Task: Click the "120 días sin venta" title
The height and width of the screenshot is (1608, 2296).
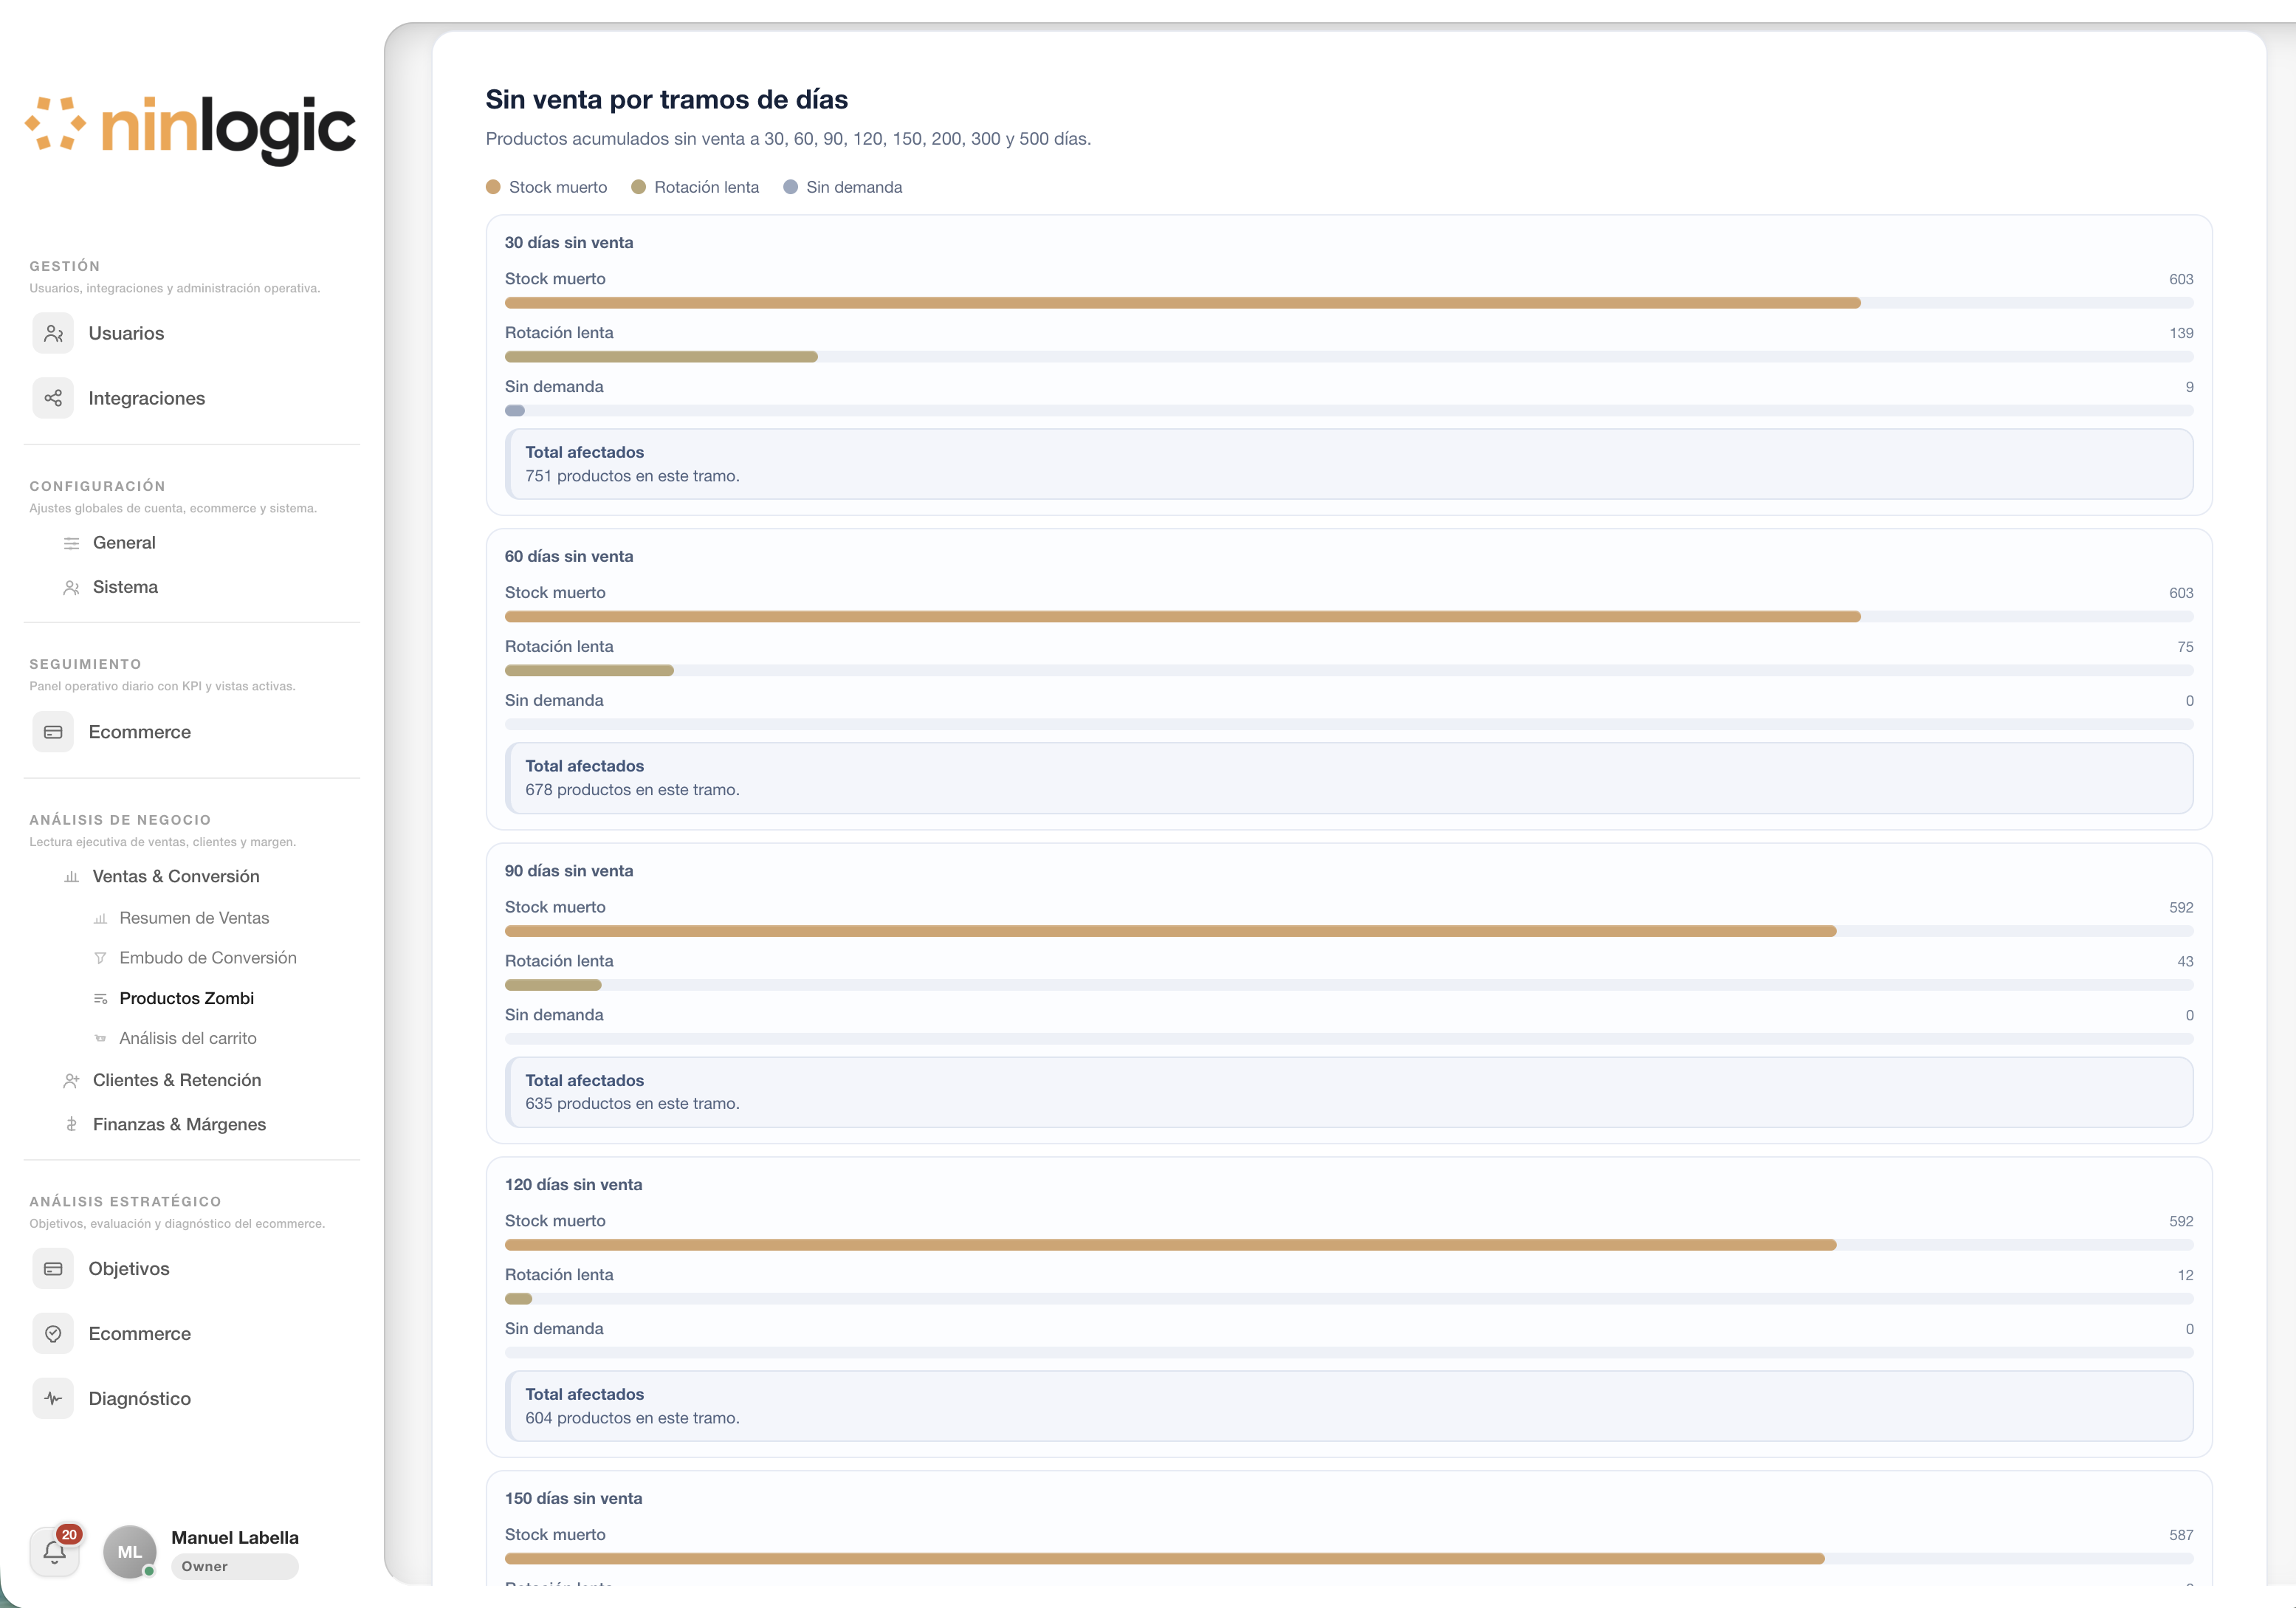Action: [574, 1185]
